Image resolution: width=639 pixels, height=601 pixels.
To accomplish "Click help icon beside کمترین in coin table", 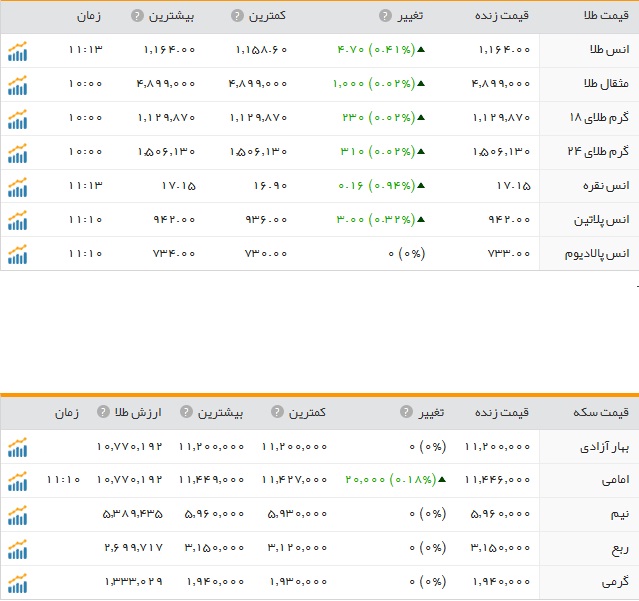I will point(277,412).
